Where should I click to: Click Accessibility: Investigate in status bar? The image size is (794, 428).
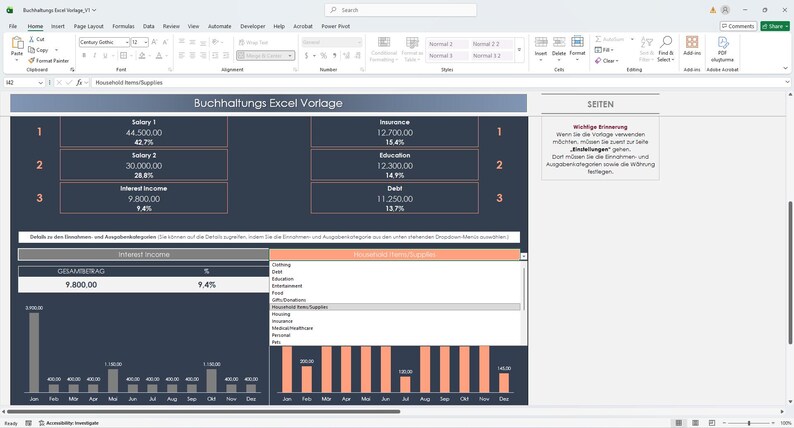coord(69,423)
